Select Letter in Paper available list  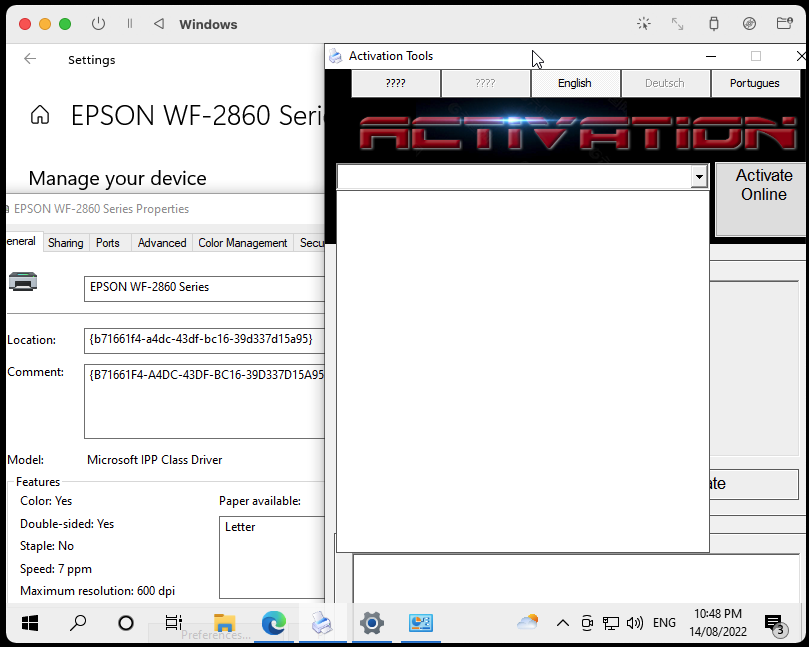coord(240,527)
